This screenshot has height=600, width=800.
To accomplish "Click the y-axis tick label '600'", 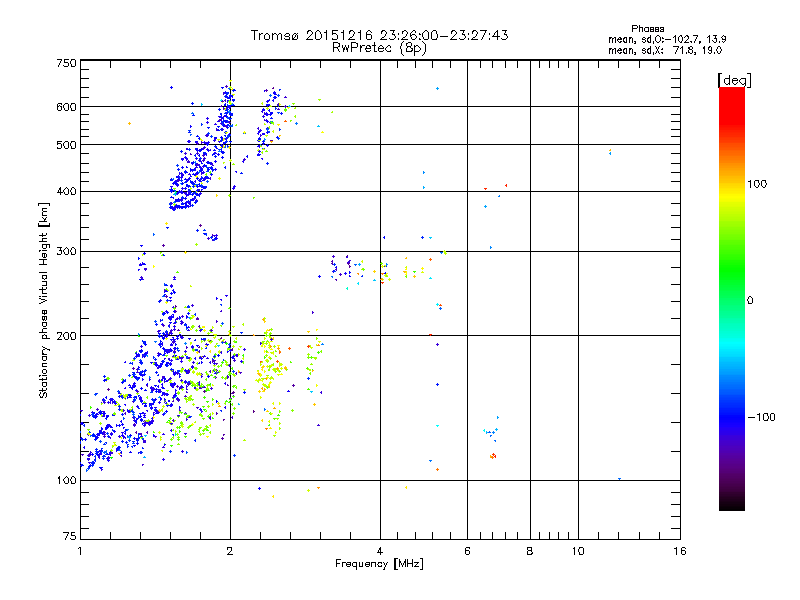I will click(x=66, y=107).
